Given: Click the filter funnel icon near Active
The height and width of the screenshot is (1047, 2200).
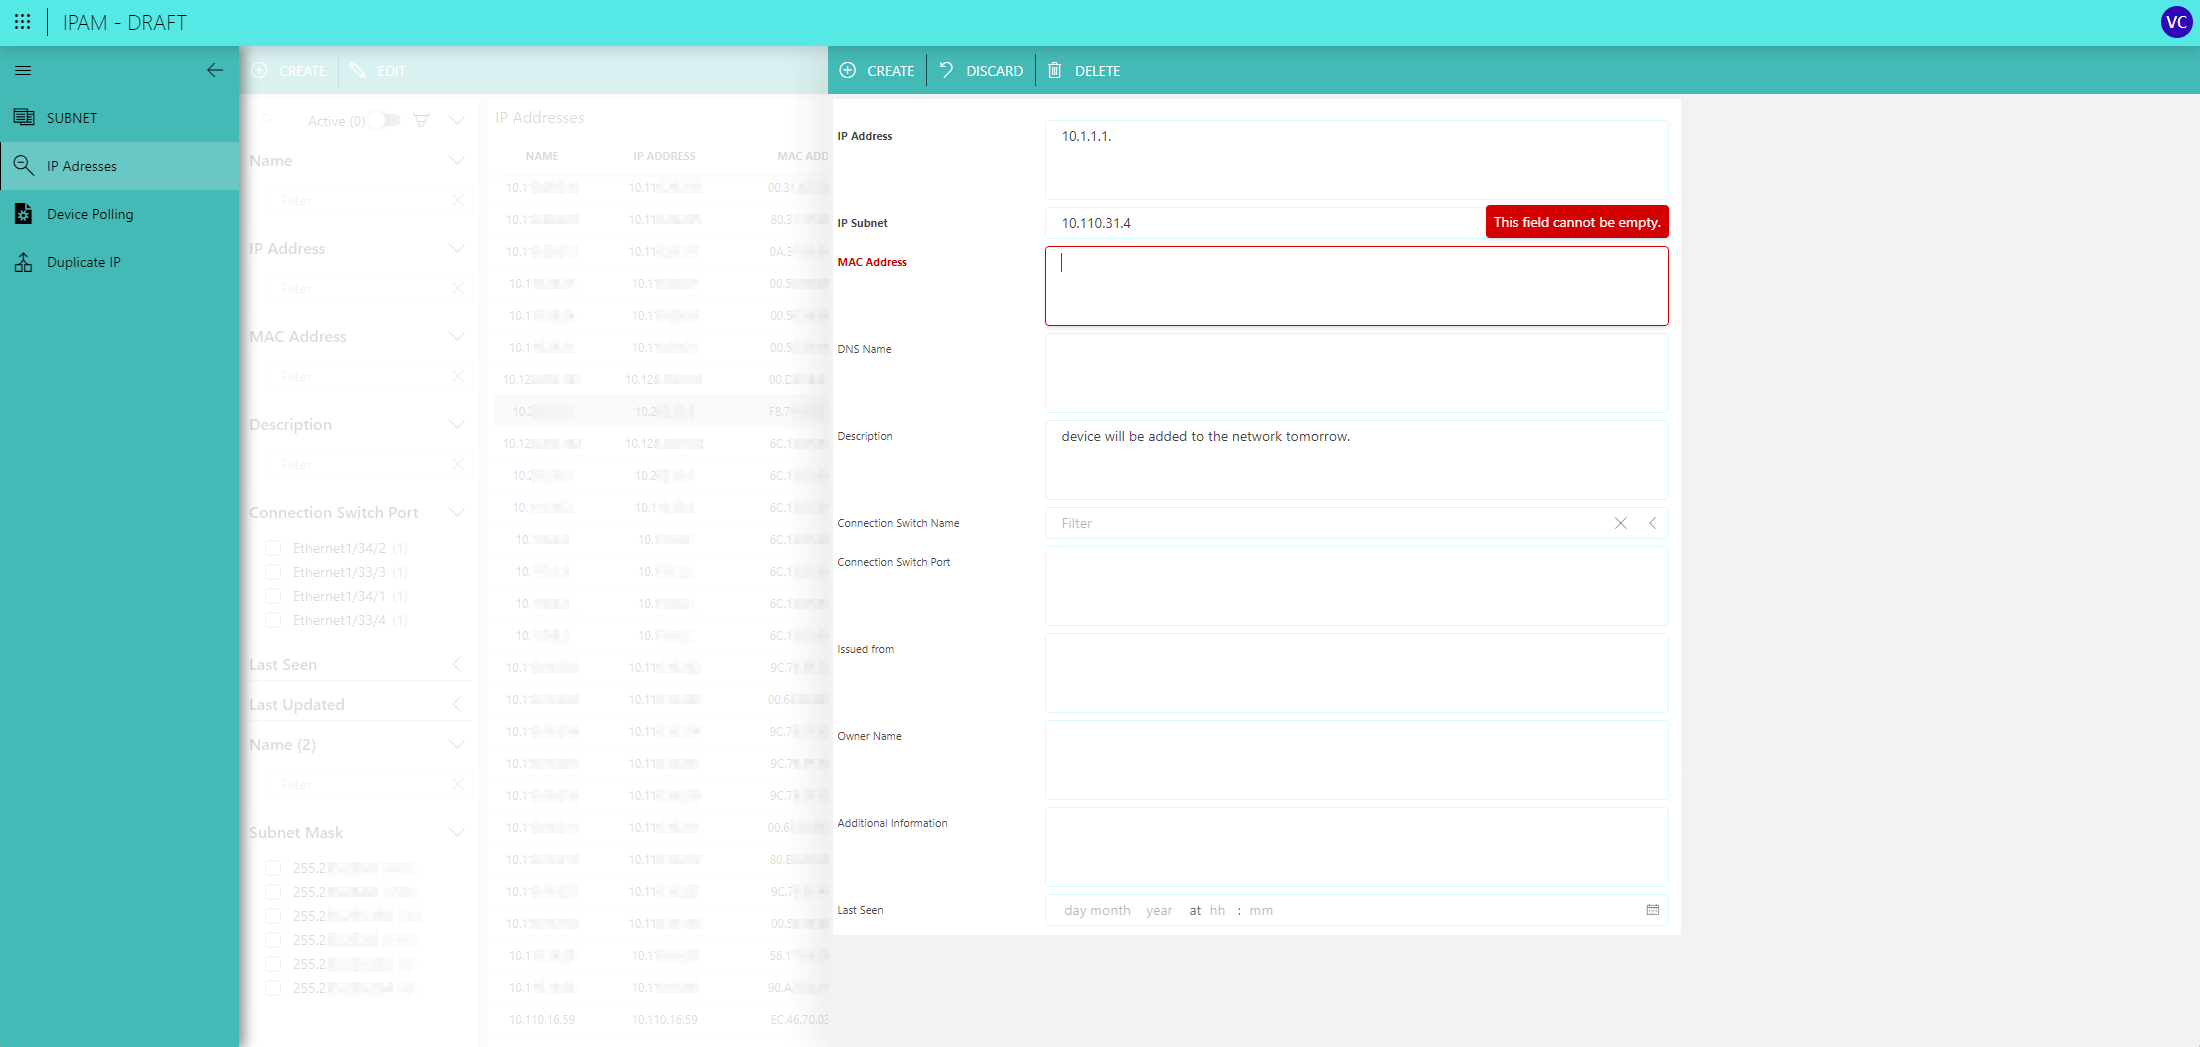Looking at the screenshot, I should [422, 120].
